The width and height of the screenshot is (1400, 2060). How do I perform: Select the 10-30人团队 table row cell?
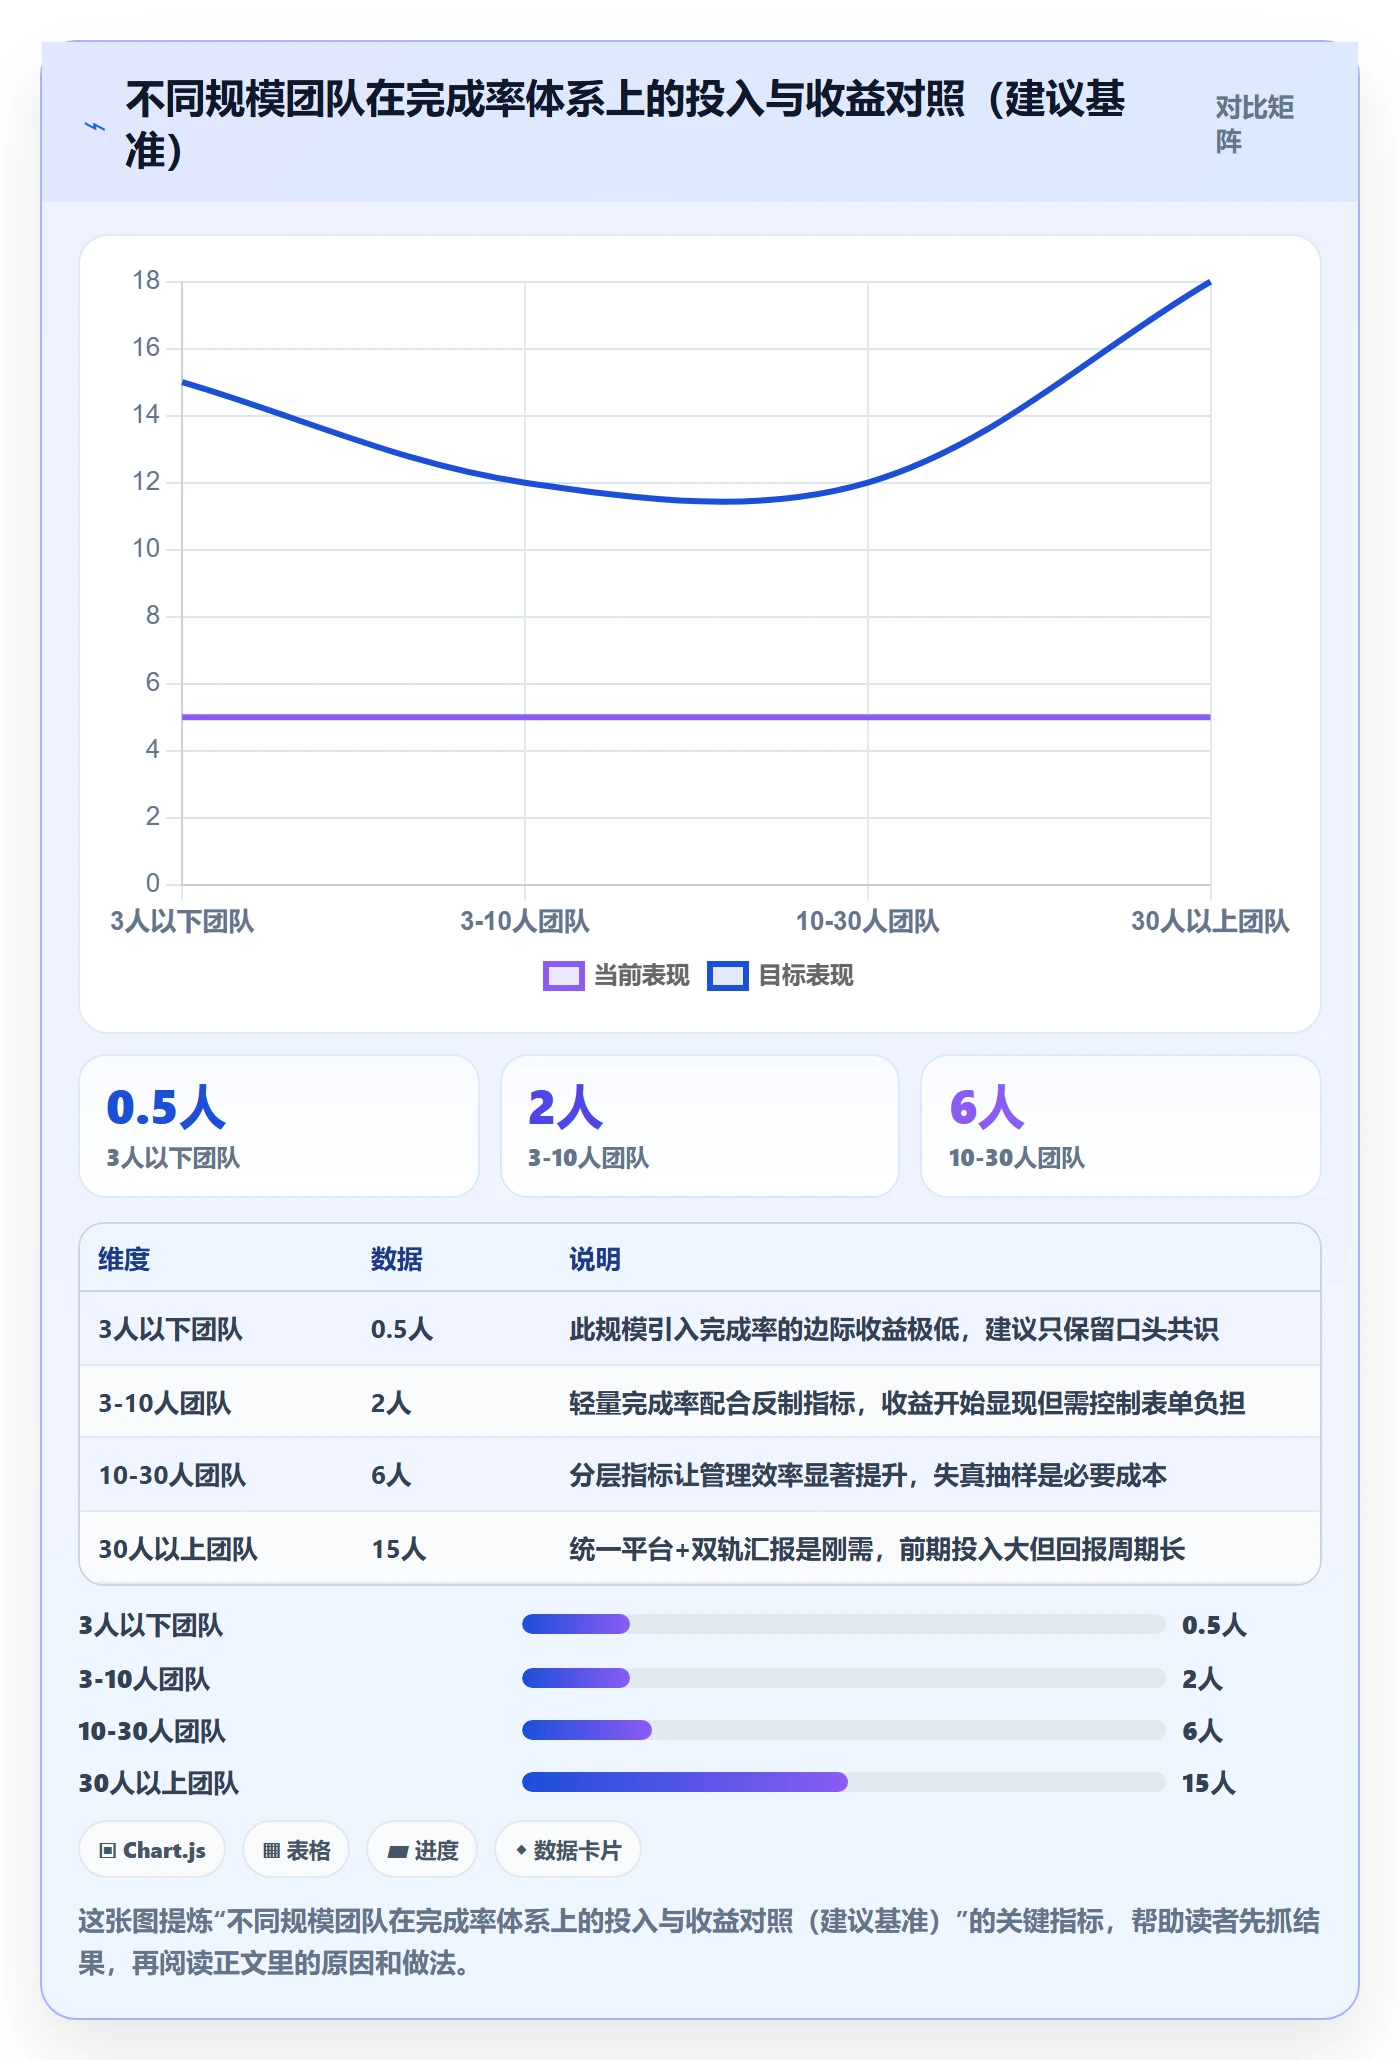pyautogui.click(x=172, y=1475)
